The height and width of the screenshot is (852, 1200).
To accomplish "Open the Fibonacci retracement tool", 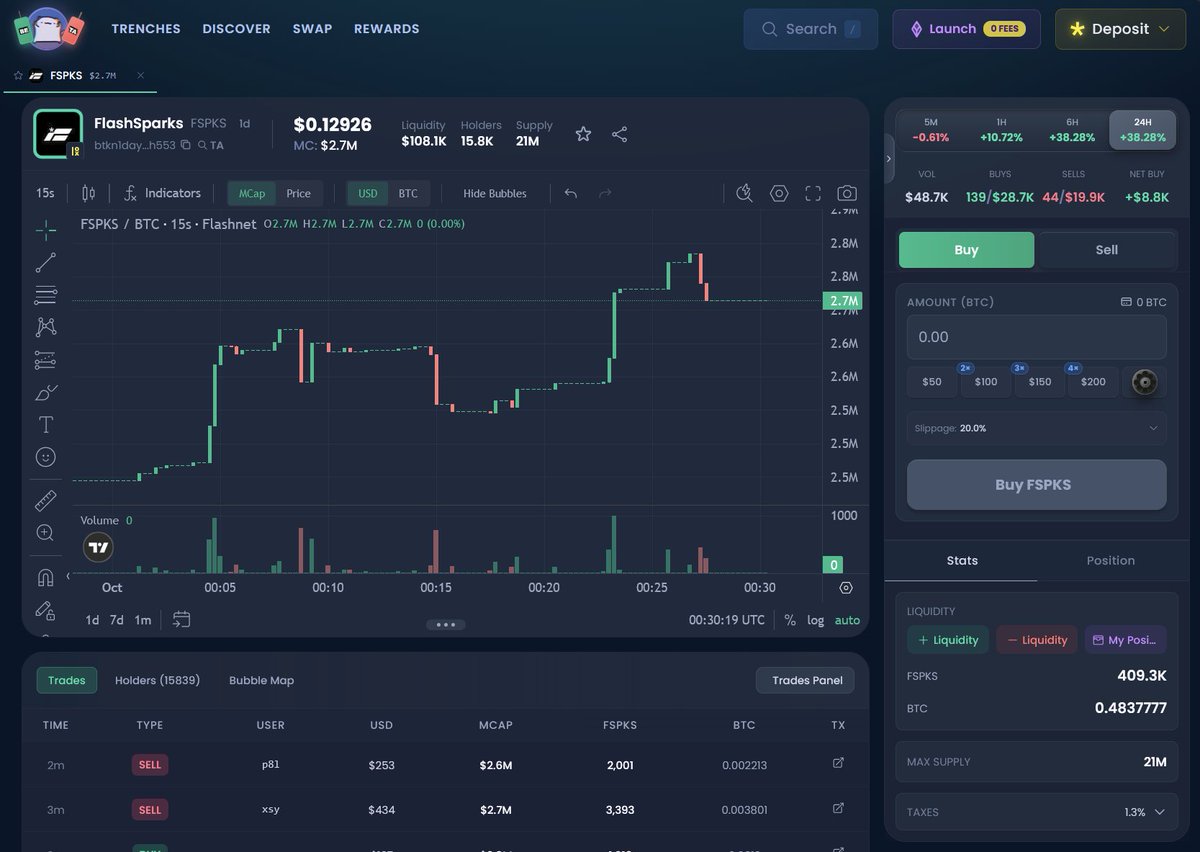I will 46,295.
